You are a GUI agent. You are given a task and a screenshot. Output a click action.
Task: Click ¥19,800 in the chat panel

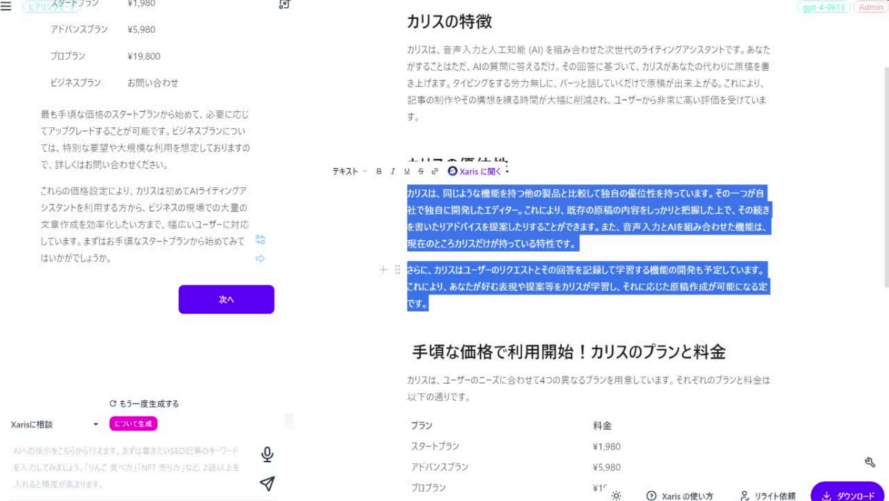click(144, 56)
